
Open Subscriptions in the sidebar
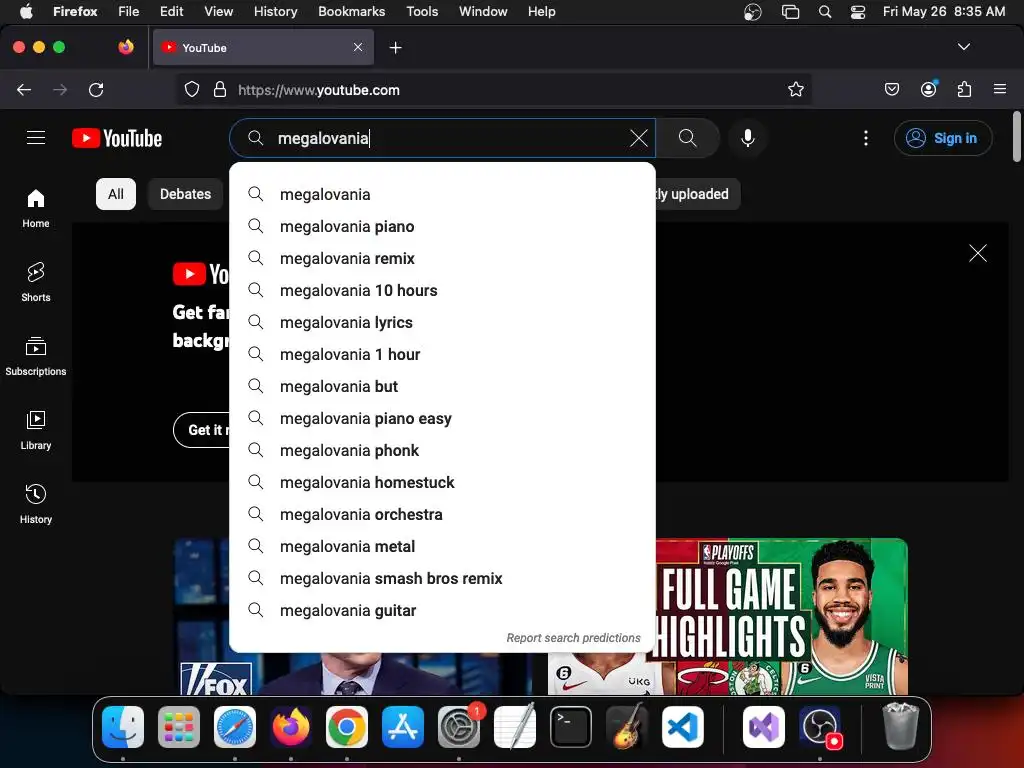[36, 356]
